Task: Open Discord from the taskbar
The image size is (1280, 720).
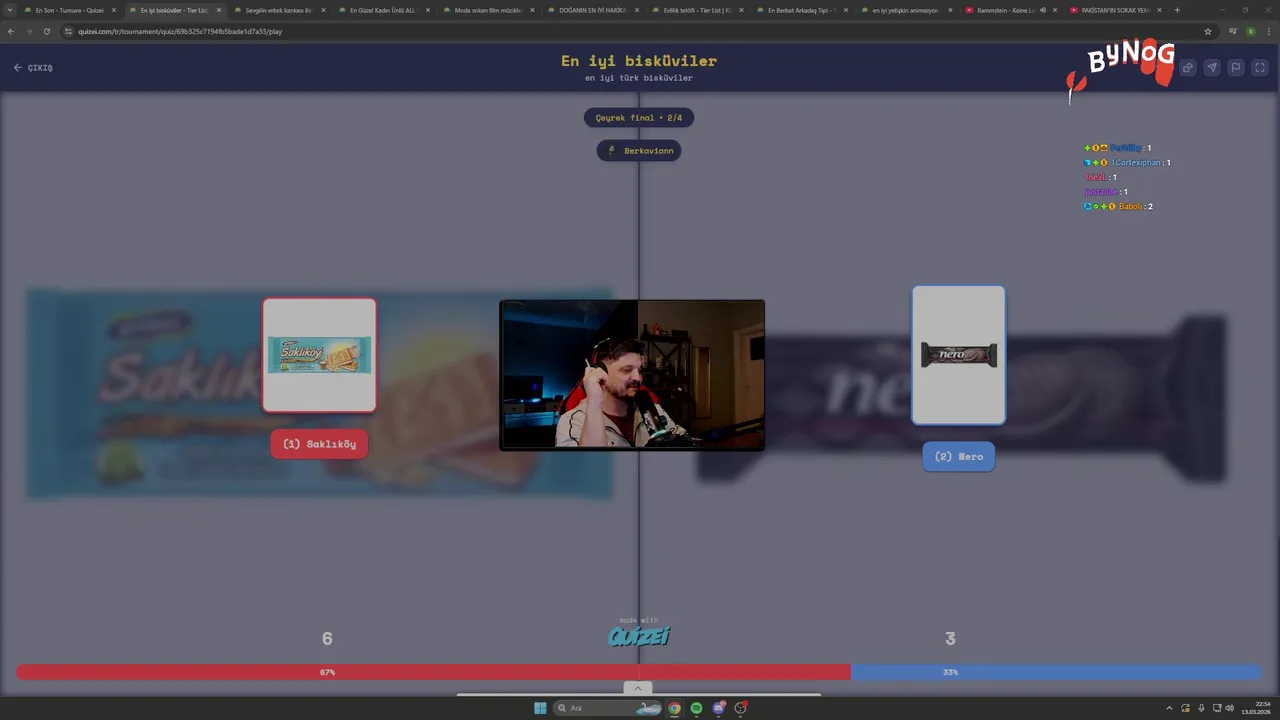Action: point(719,708)
